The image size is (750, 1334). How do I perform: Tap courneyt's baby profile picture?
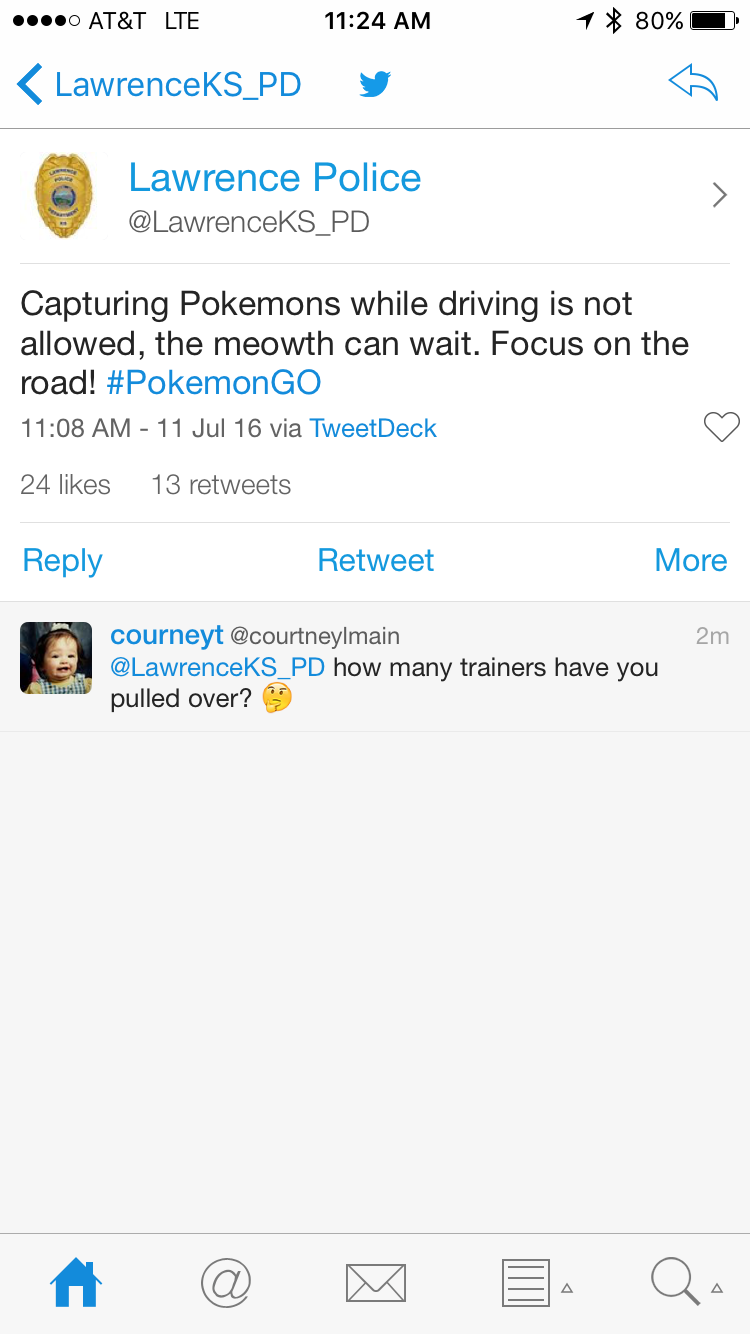pos(56,658)
